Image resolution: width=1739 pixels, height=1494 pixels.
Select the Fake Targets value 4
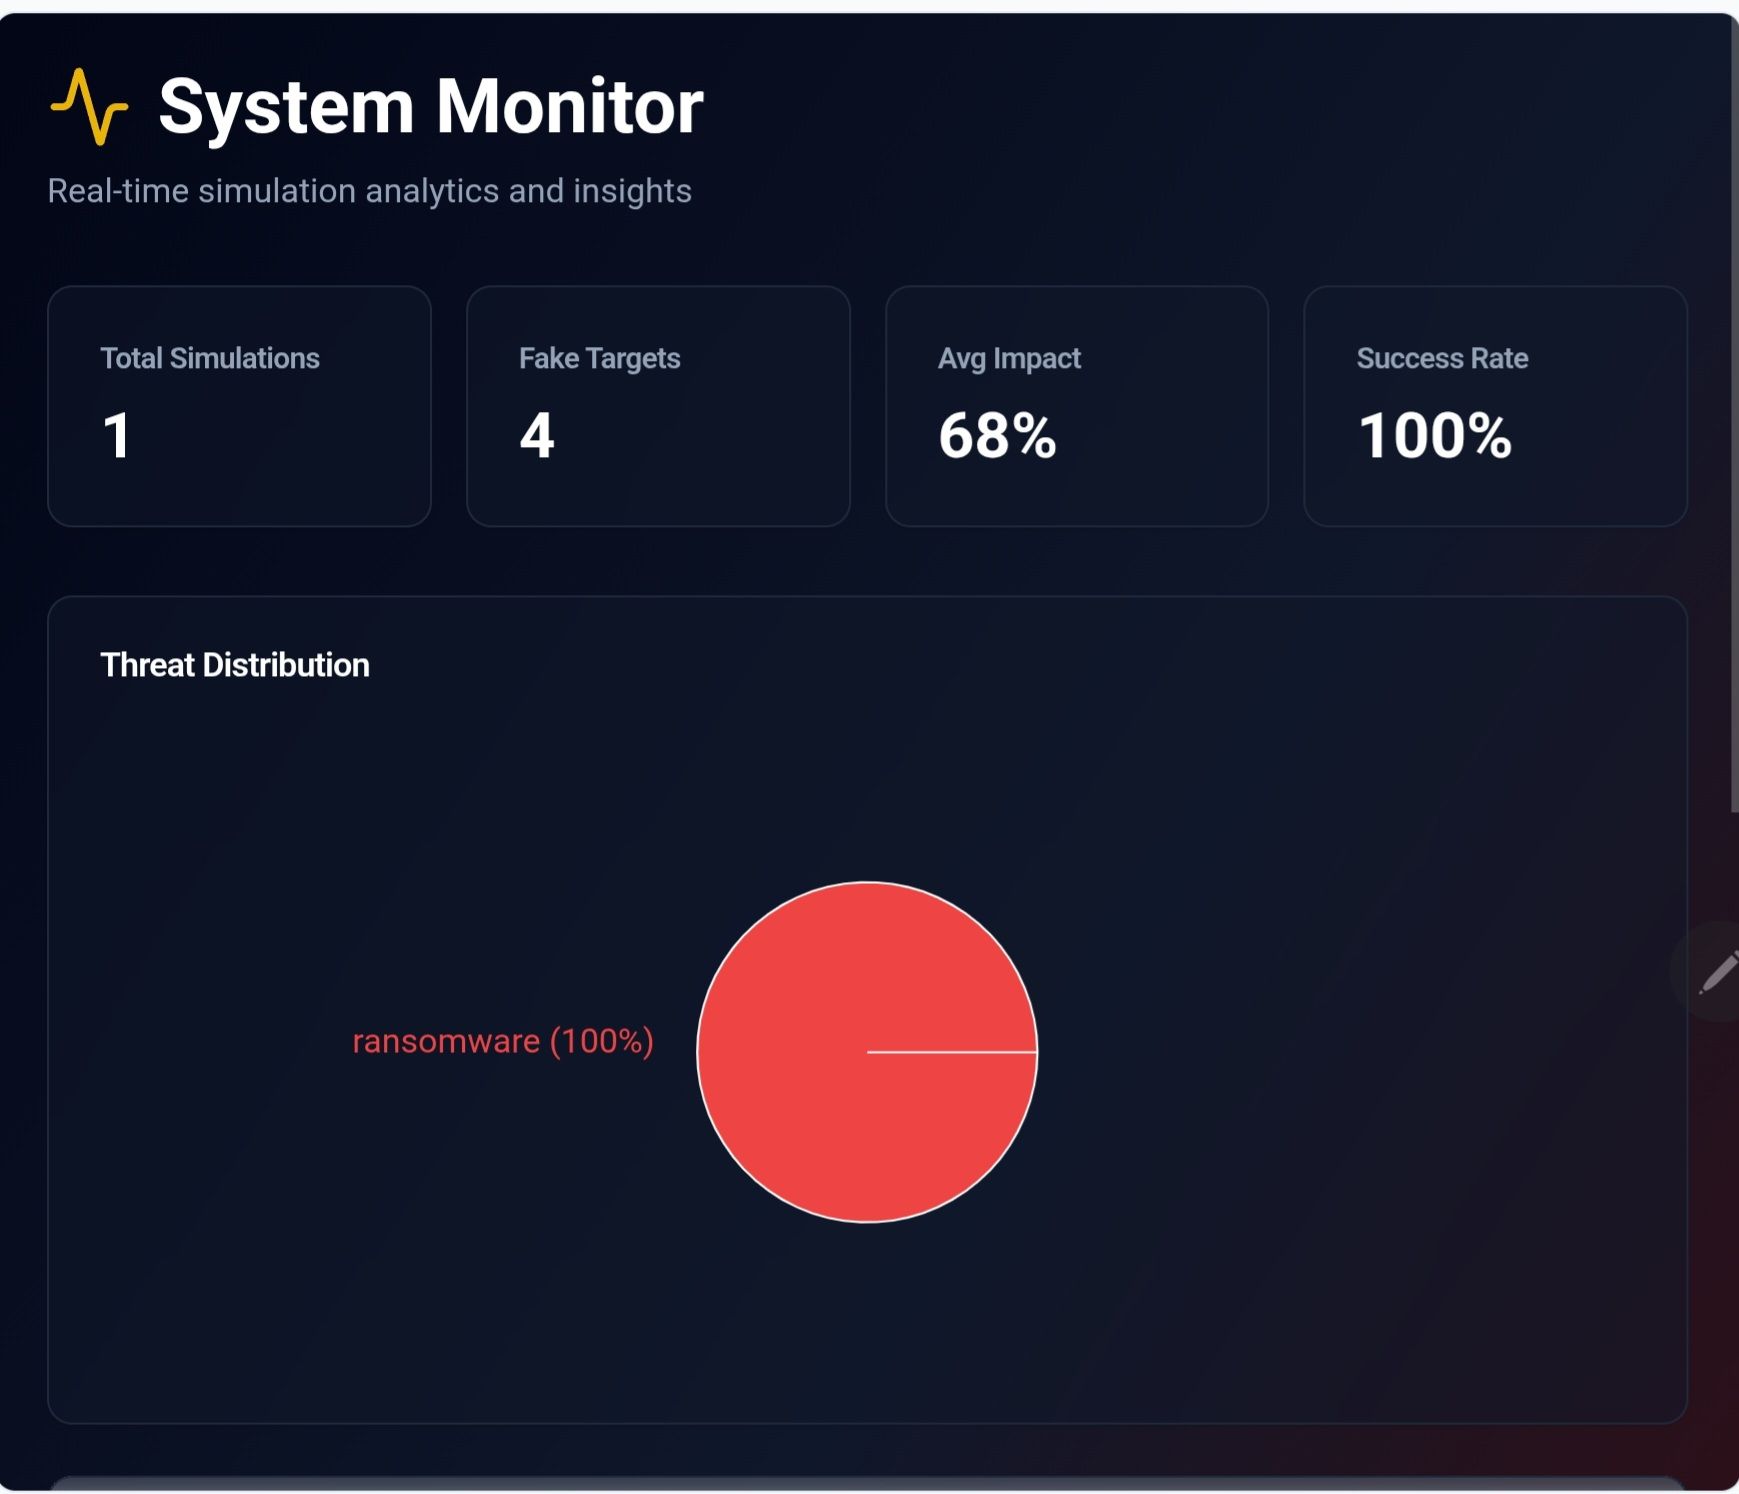[537, 436]
